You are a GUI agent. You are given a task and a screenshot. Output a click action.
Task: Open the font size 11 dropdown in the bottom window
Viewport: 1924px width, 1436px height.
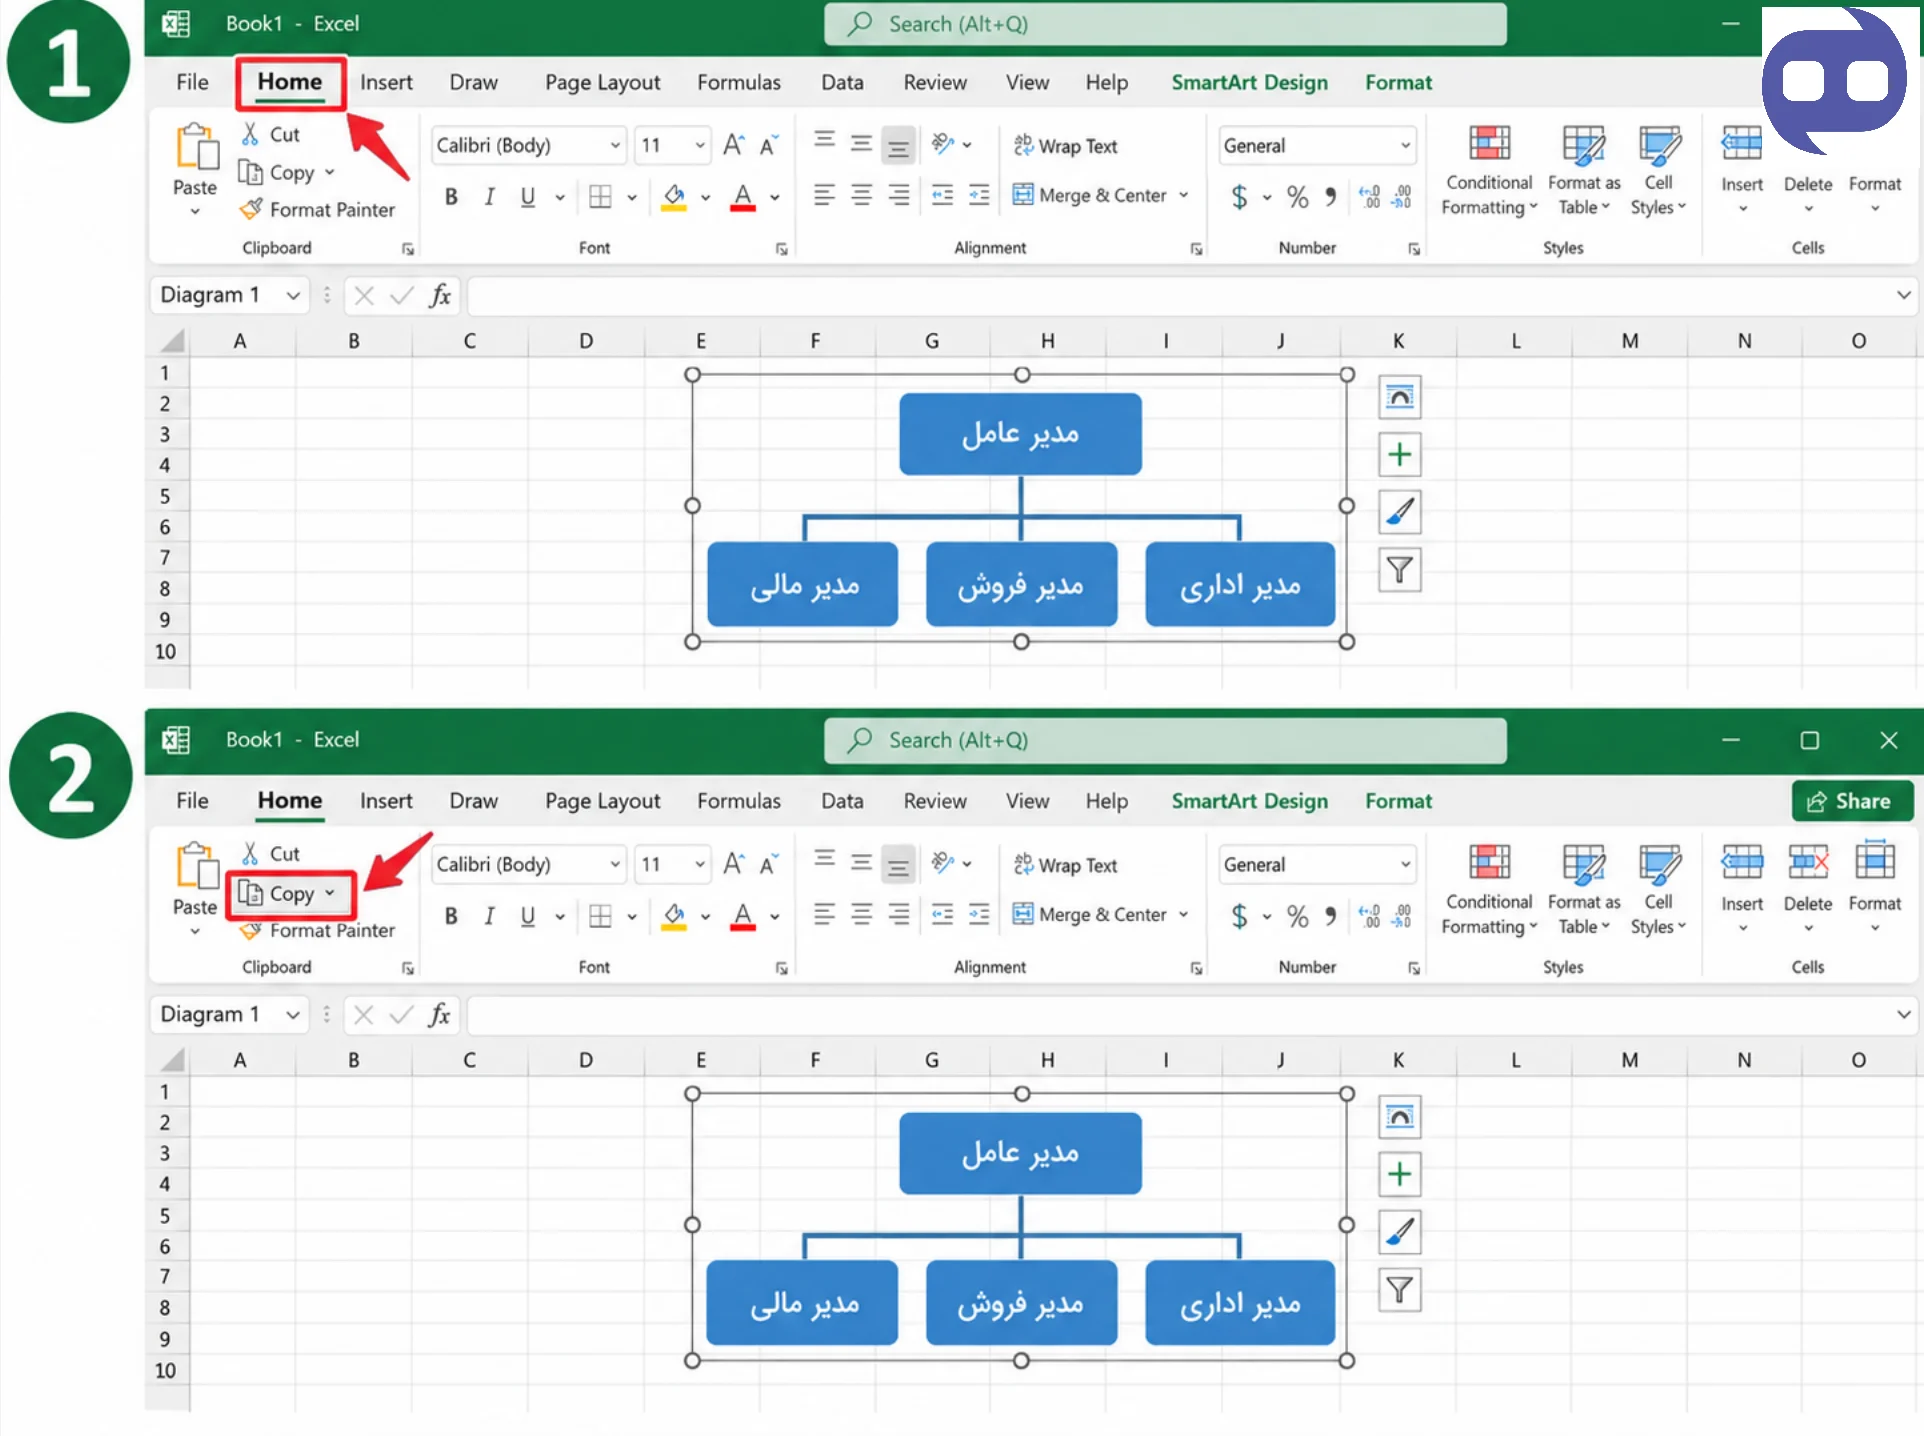700,864
